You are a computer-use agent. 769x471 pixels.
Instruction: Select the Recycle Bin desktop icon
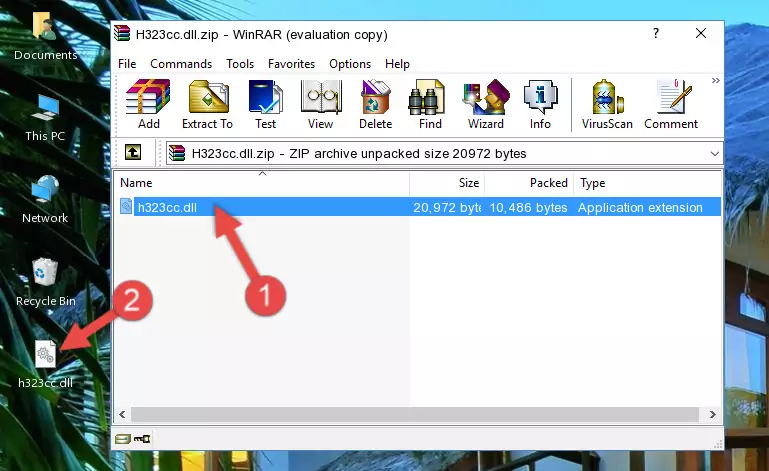click(46, 283)
